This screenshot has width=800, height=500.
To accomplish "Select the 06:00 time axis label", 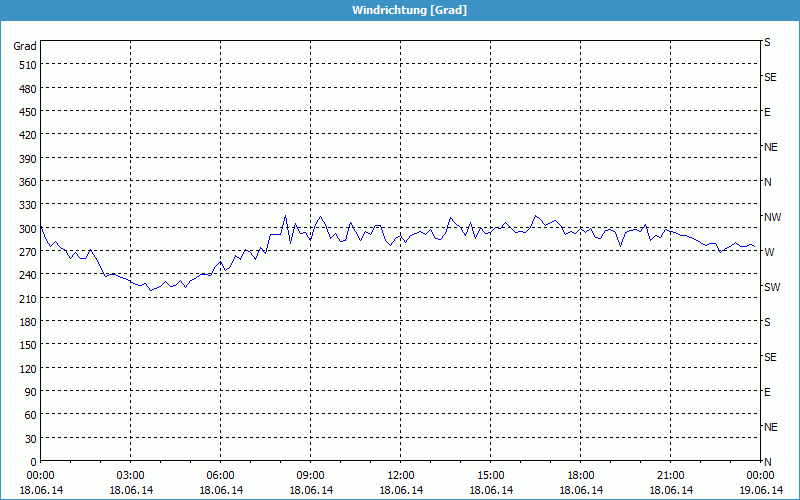I will [x=221, y=475].
